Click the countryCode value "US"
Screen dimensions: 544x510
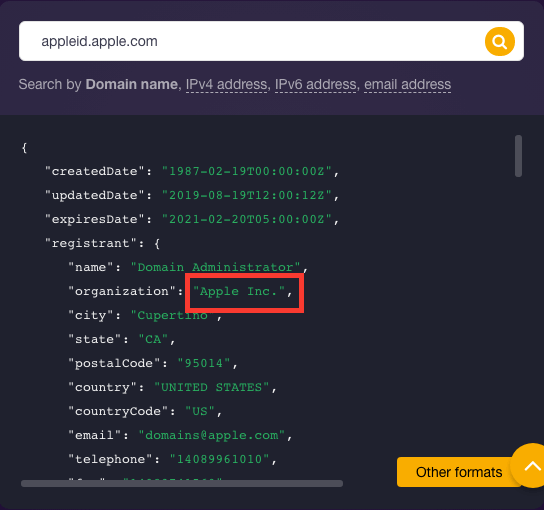[200, 411]
